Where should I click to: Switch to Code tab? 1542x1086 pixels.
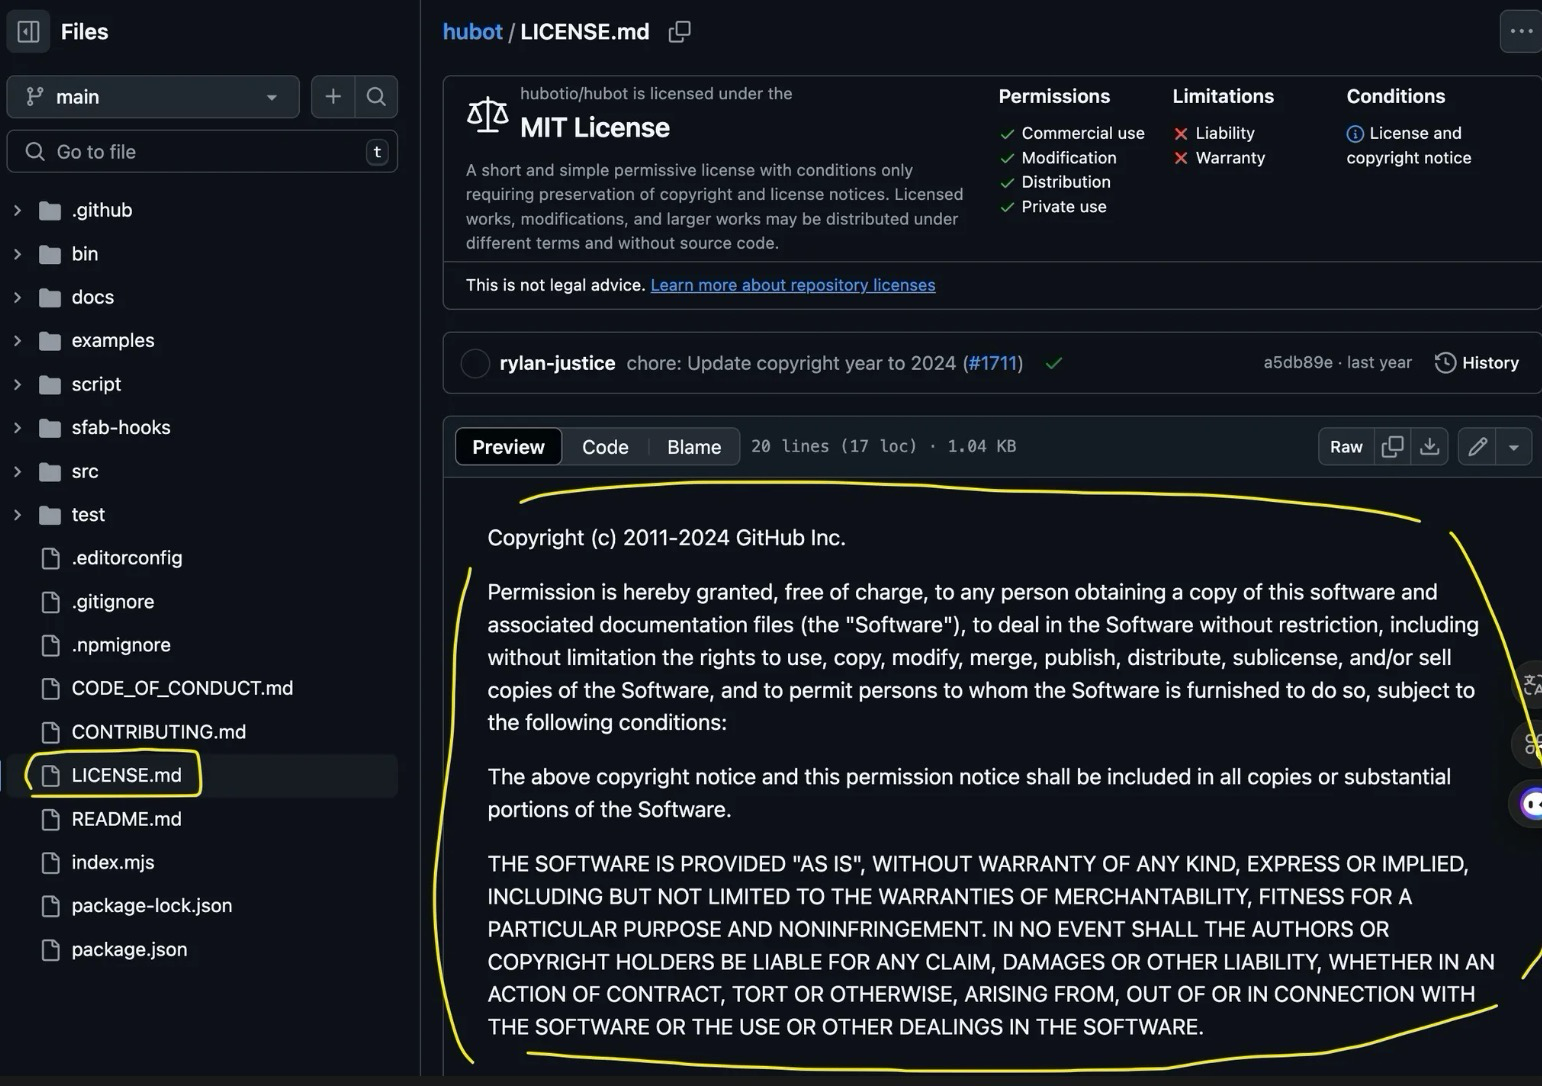605,447
